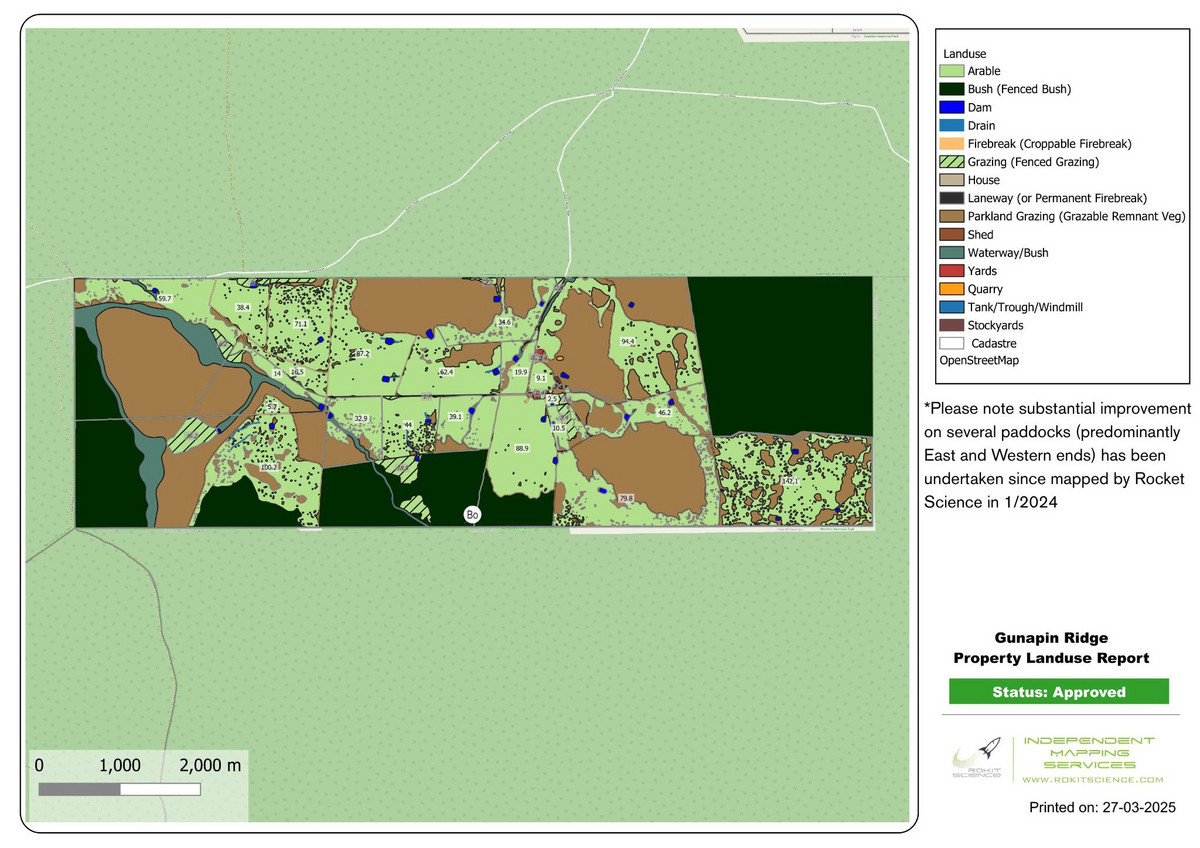Click the Status: Approved green banner

click(x=1058, y=692)
